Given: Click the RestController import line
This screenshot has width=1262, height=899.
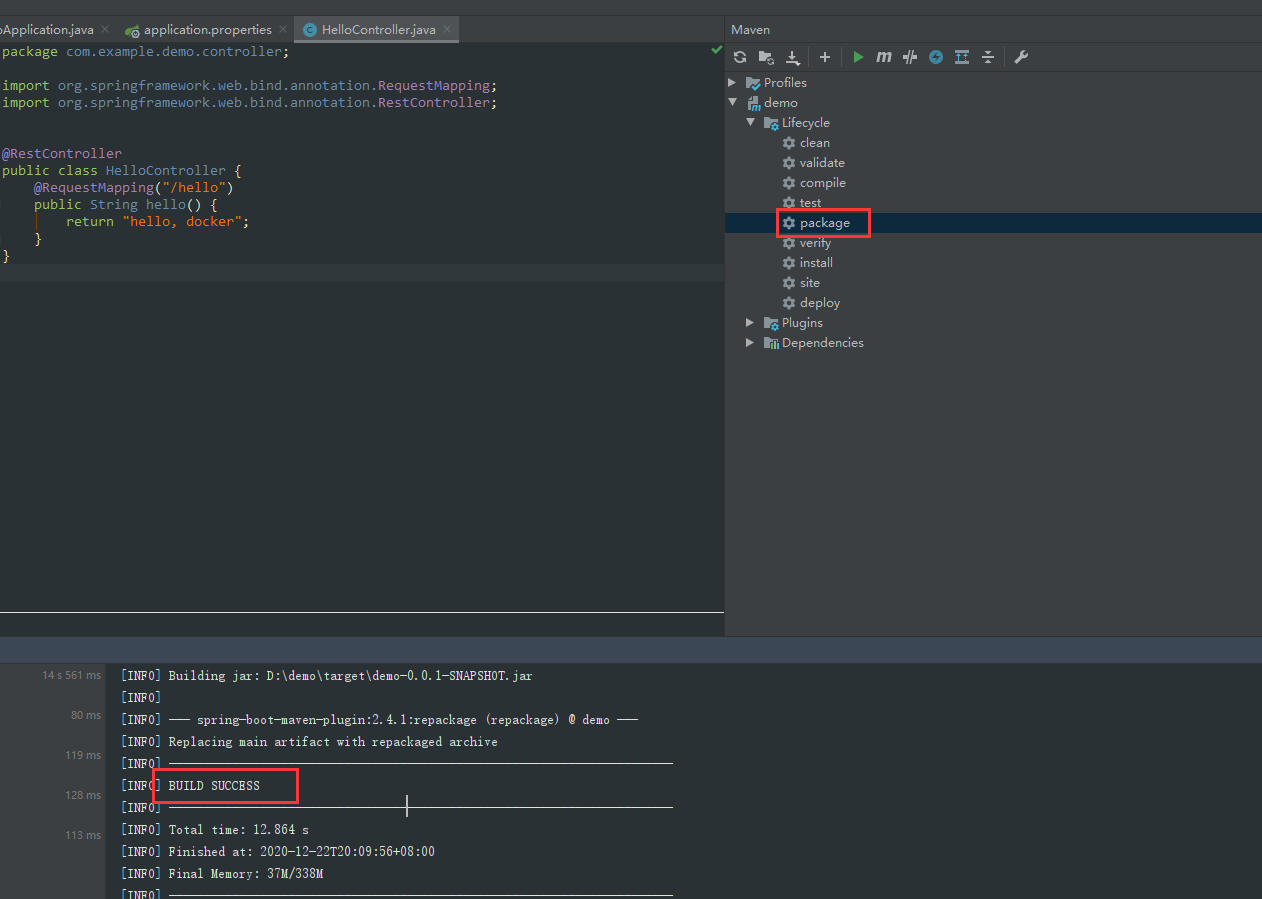Looking at the screenshot, I should (250, 102).
